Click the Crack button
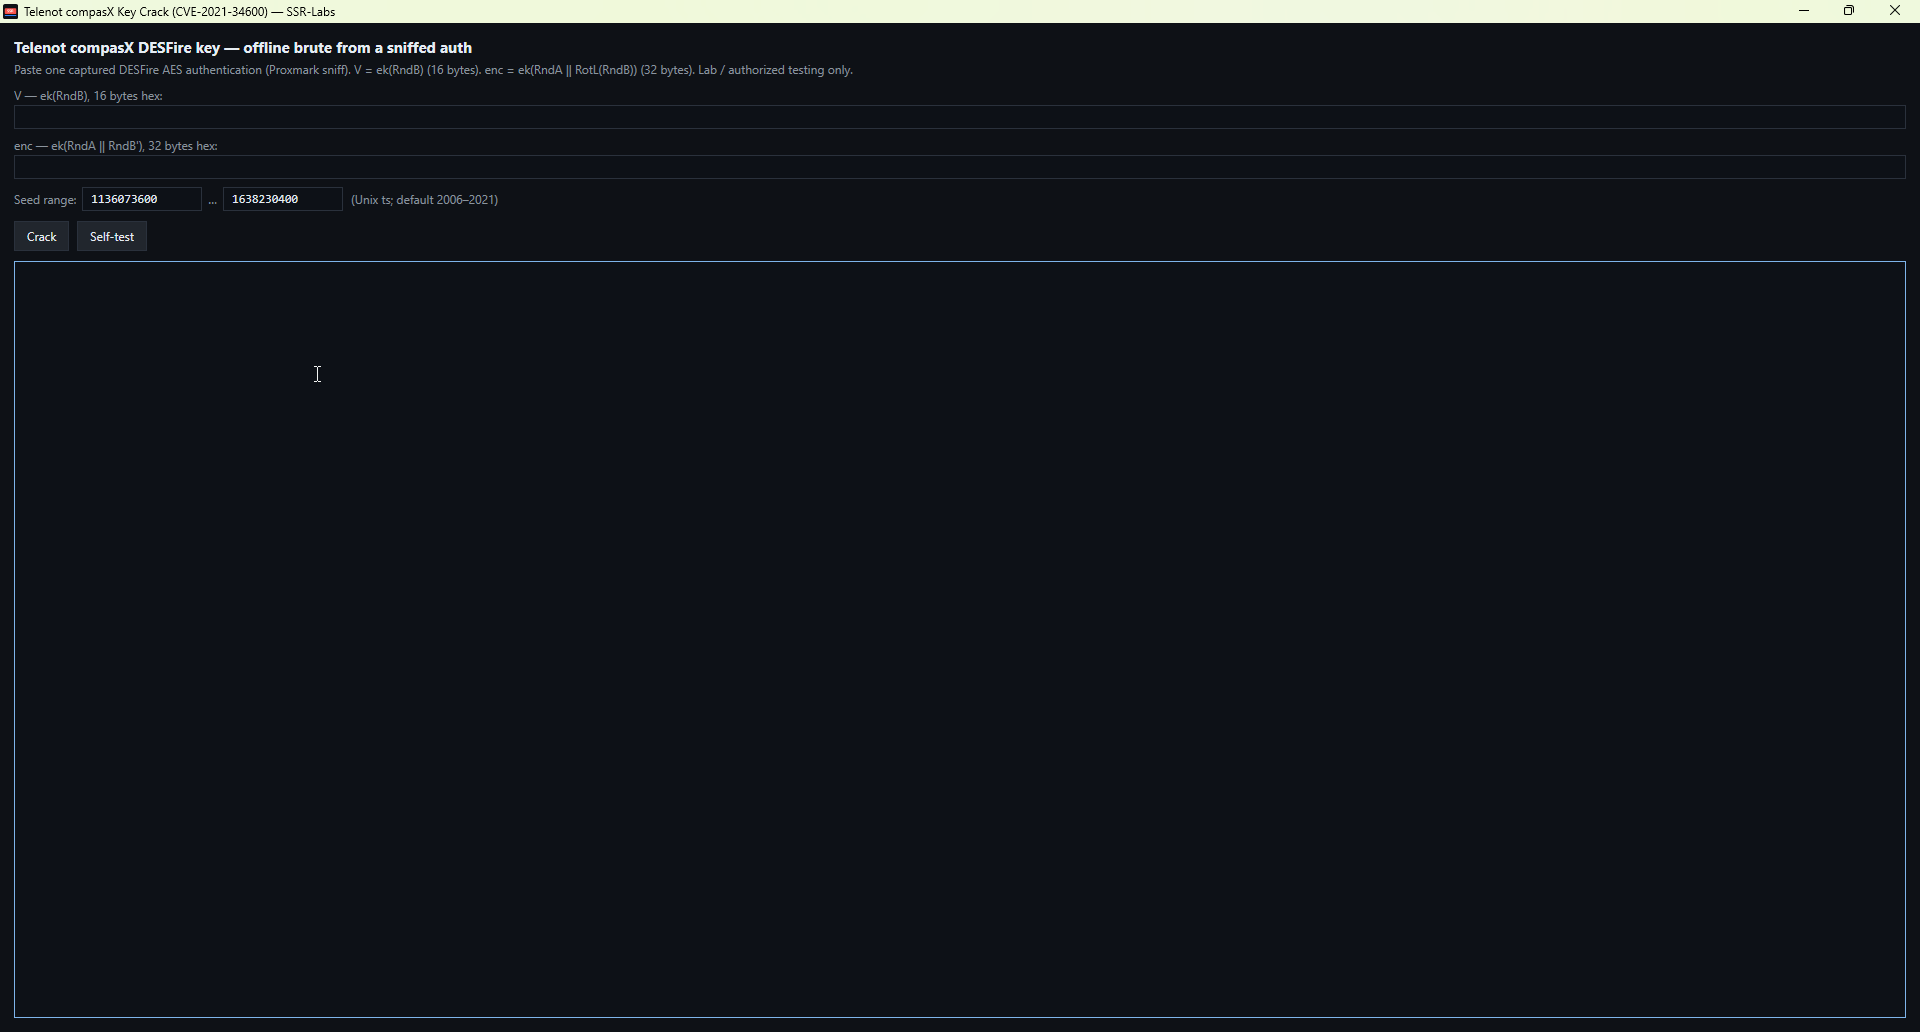This screenshot has width=1920, height=1032. [41, 237]
